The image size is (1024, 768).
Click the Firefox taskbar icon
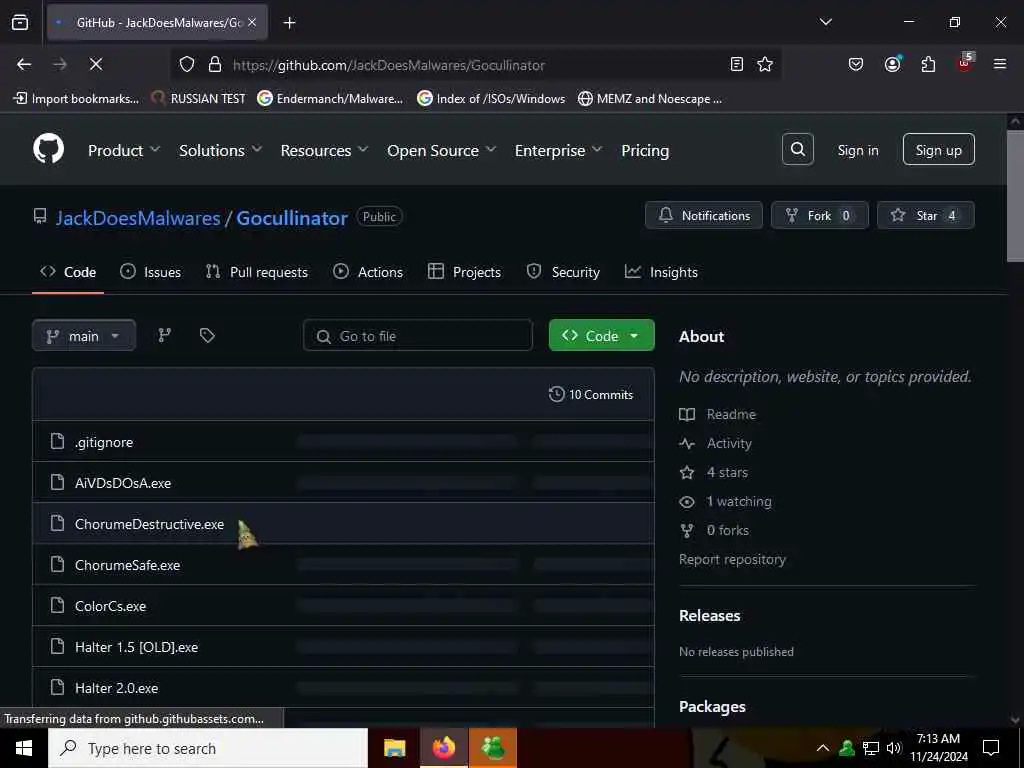[443, 748]
